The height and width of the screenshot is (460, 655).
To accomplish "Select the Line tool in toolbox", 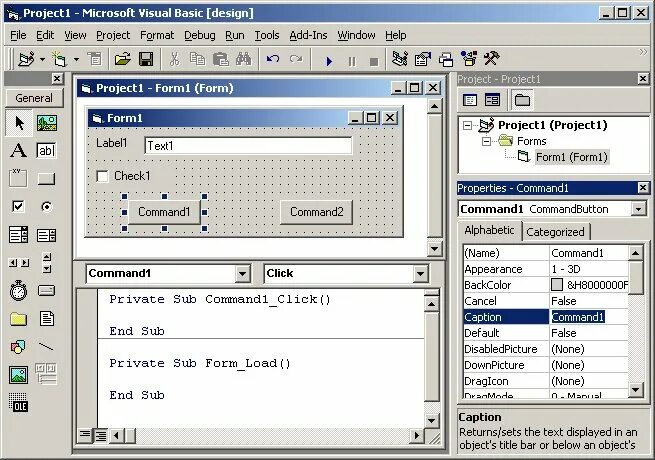I will [46, 346].
